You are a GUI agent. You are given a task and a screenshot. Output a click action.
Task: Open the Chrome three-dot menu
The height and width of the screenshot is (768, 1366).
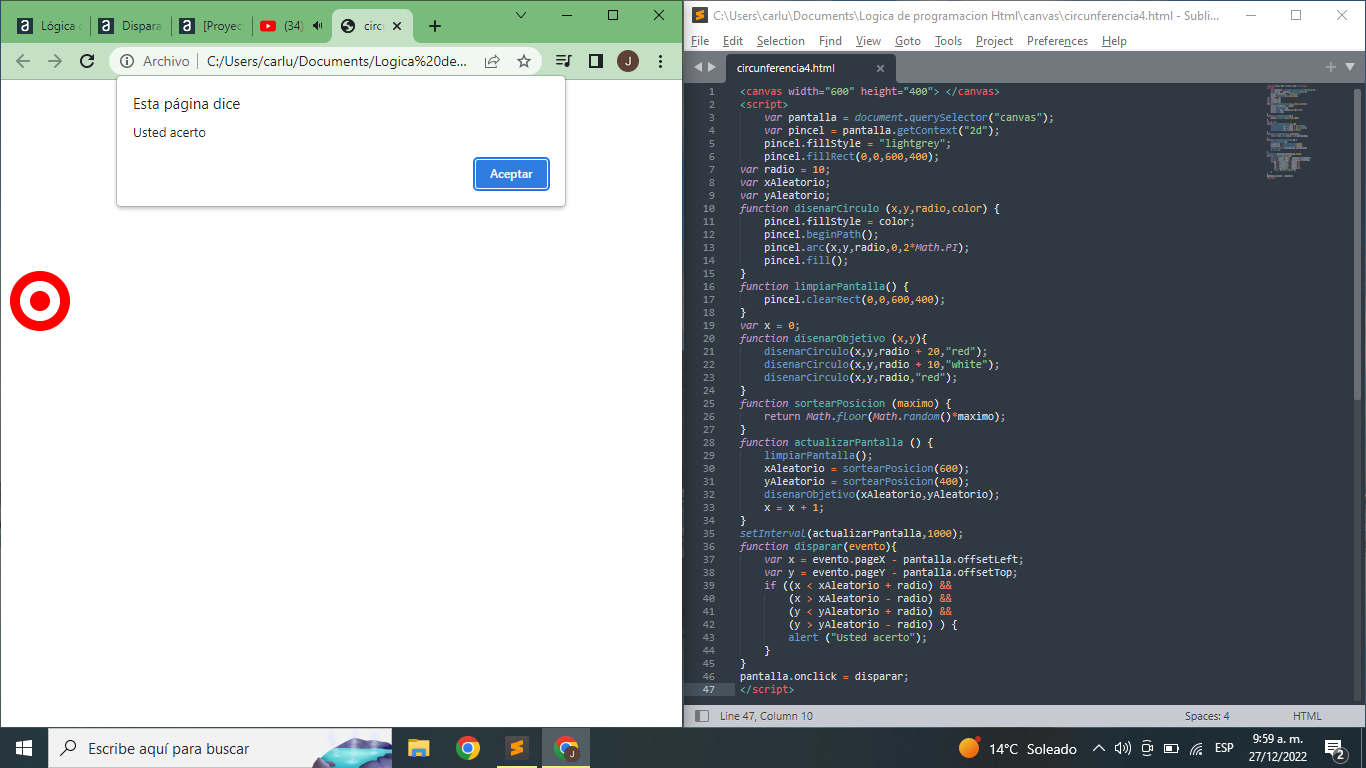[660, 61]
